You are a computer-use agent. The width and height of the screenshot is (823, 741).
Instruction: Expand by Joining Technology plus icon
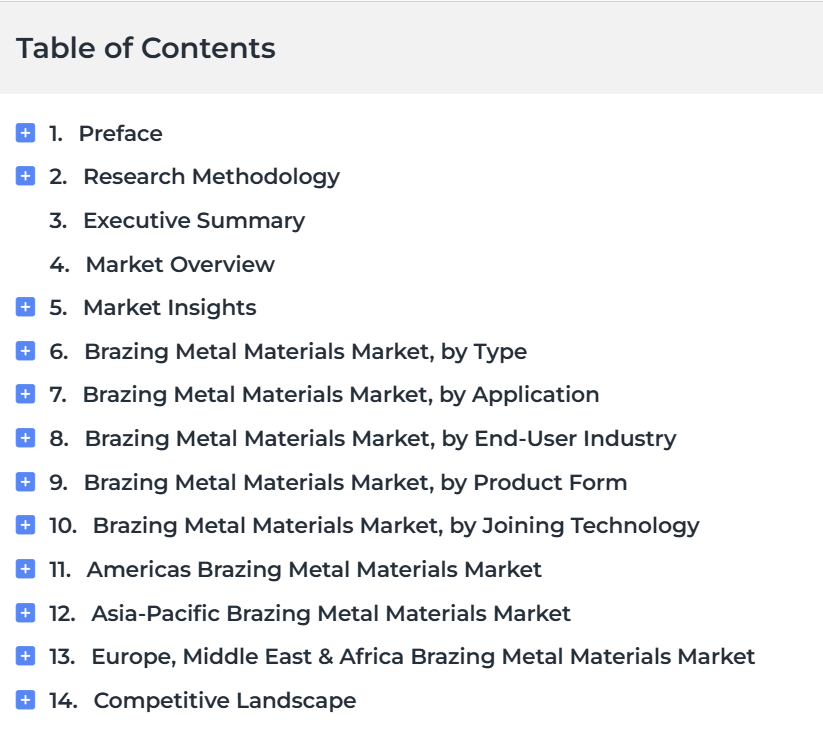pos(25,525)
